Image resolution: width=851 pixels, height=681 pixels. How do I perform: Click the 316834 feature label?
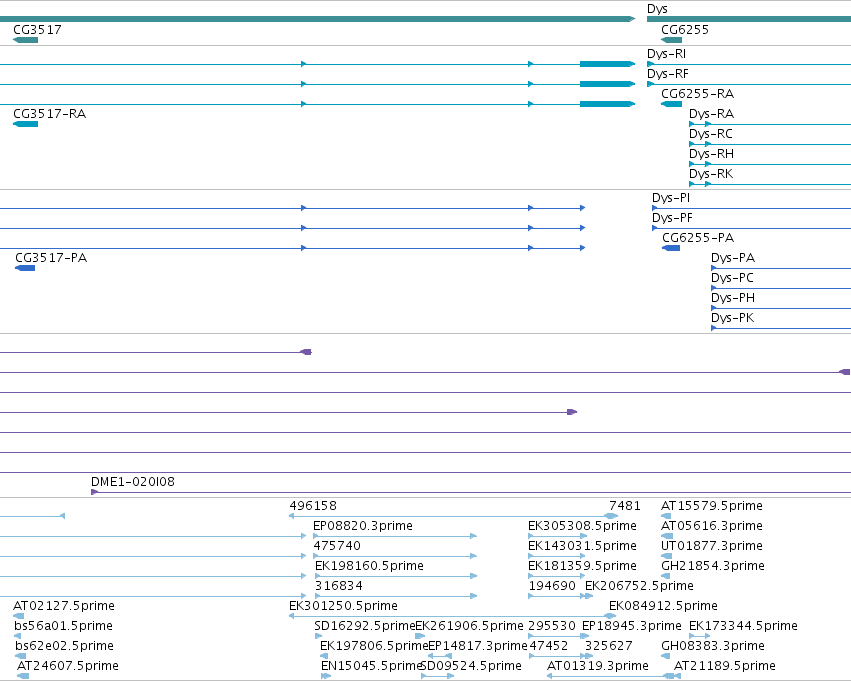pyautogui.click(x=339, y=586)
